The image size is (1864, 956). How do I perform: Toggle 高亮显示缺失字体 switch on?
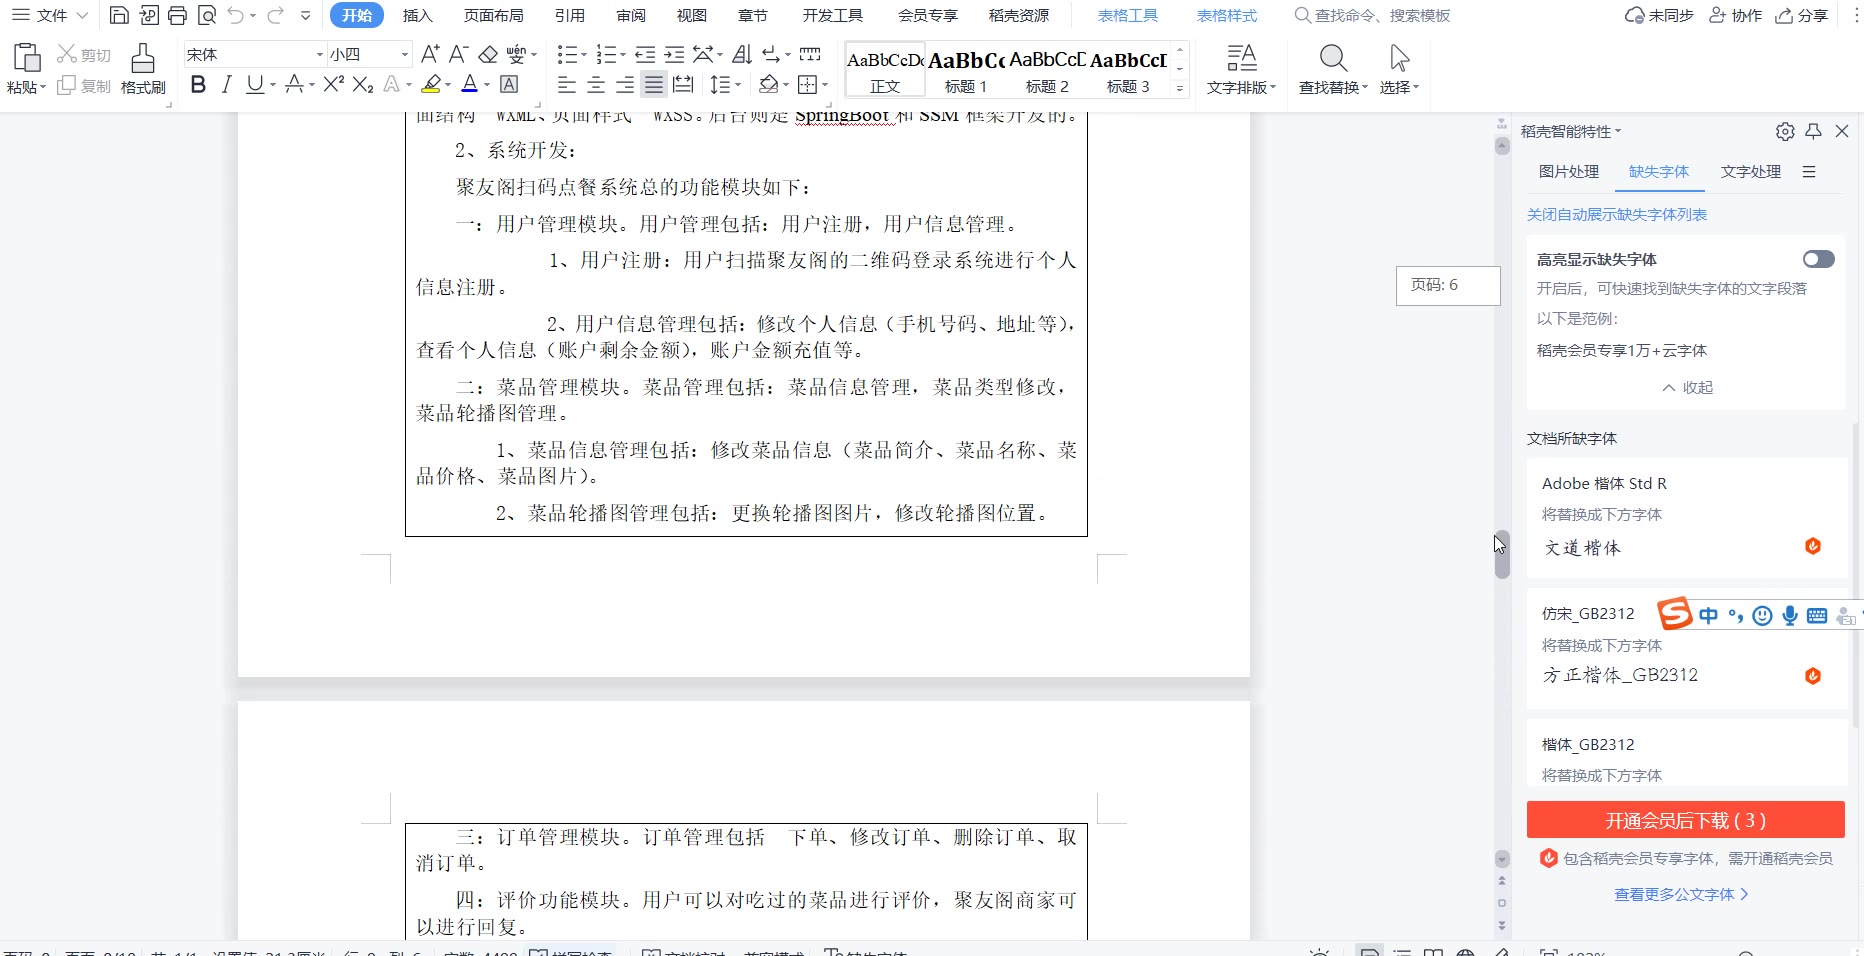1818,259
